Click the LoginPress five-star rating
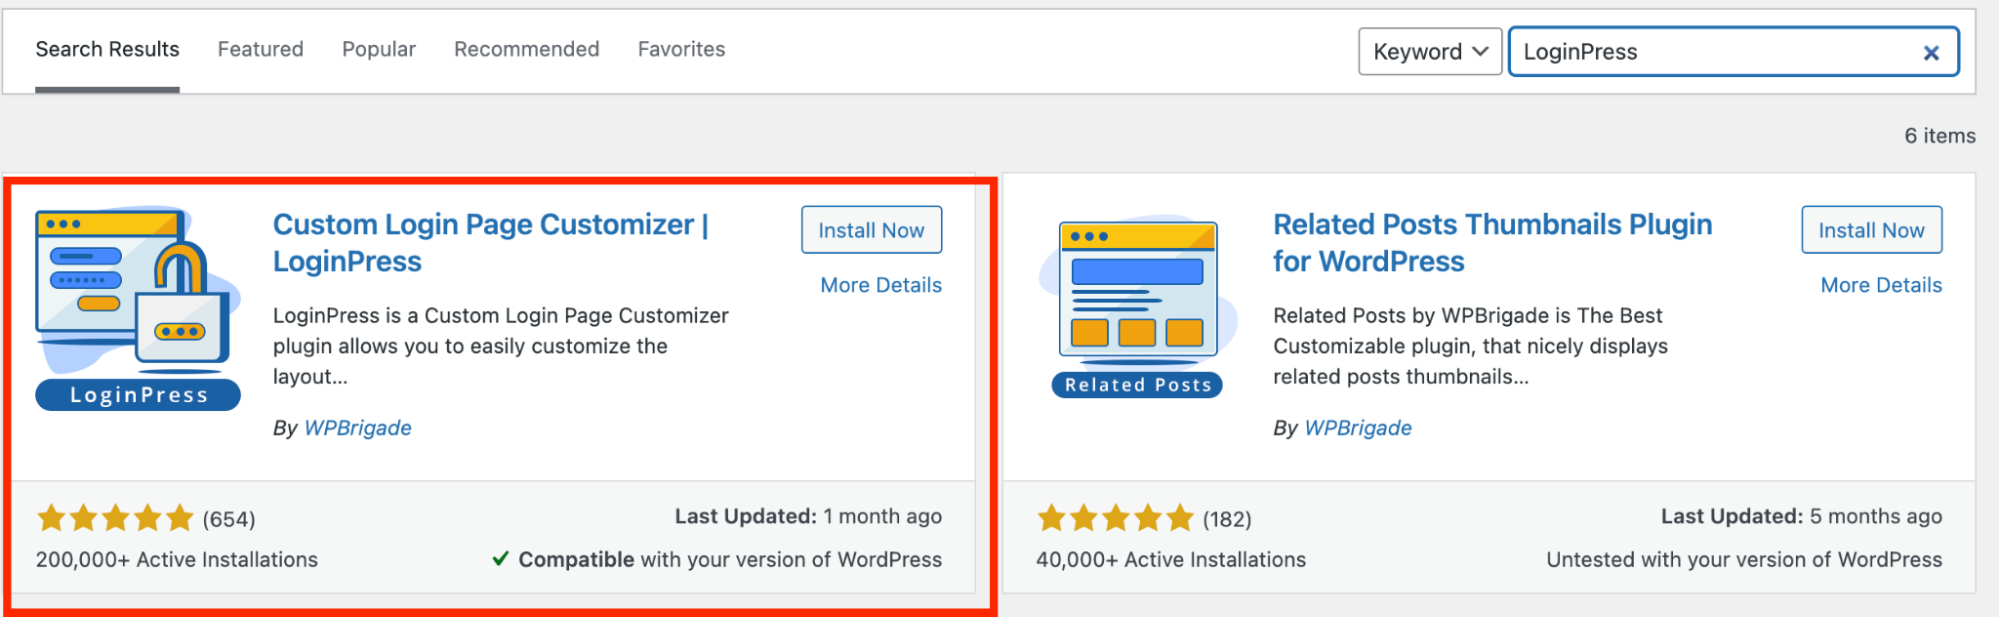This screenshot has height=617, width=1999. (115, 518)
